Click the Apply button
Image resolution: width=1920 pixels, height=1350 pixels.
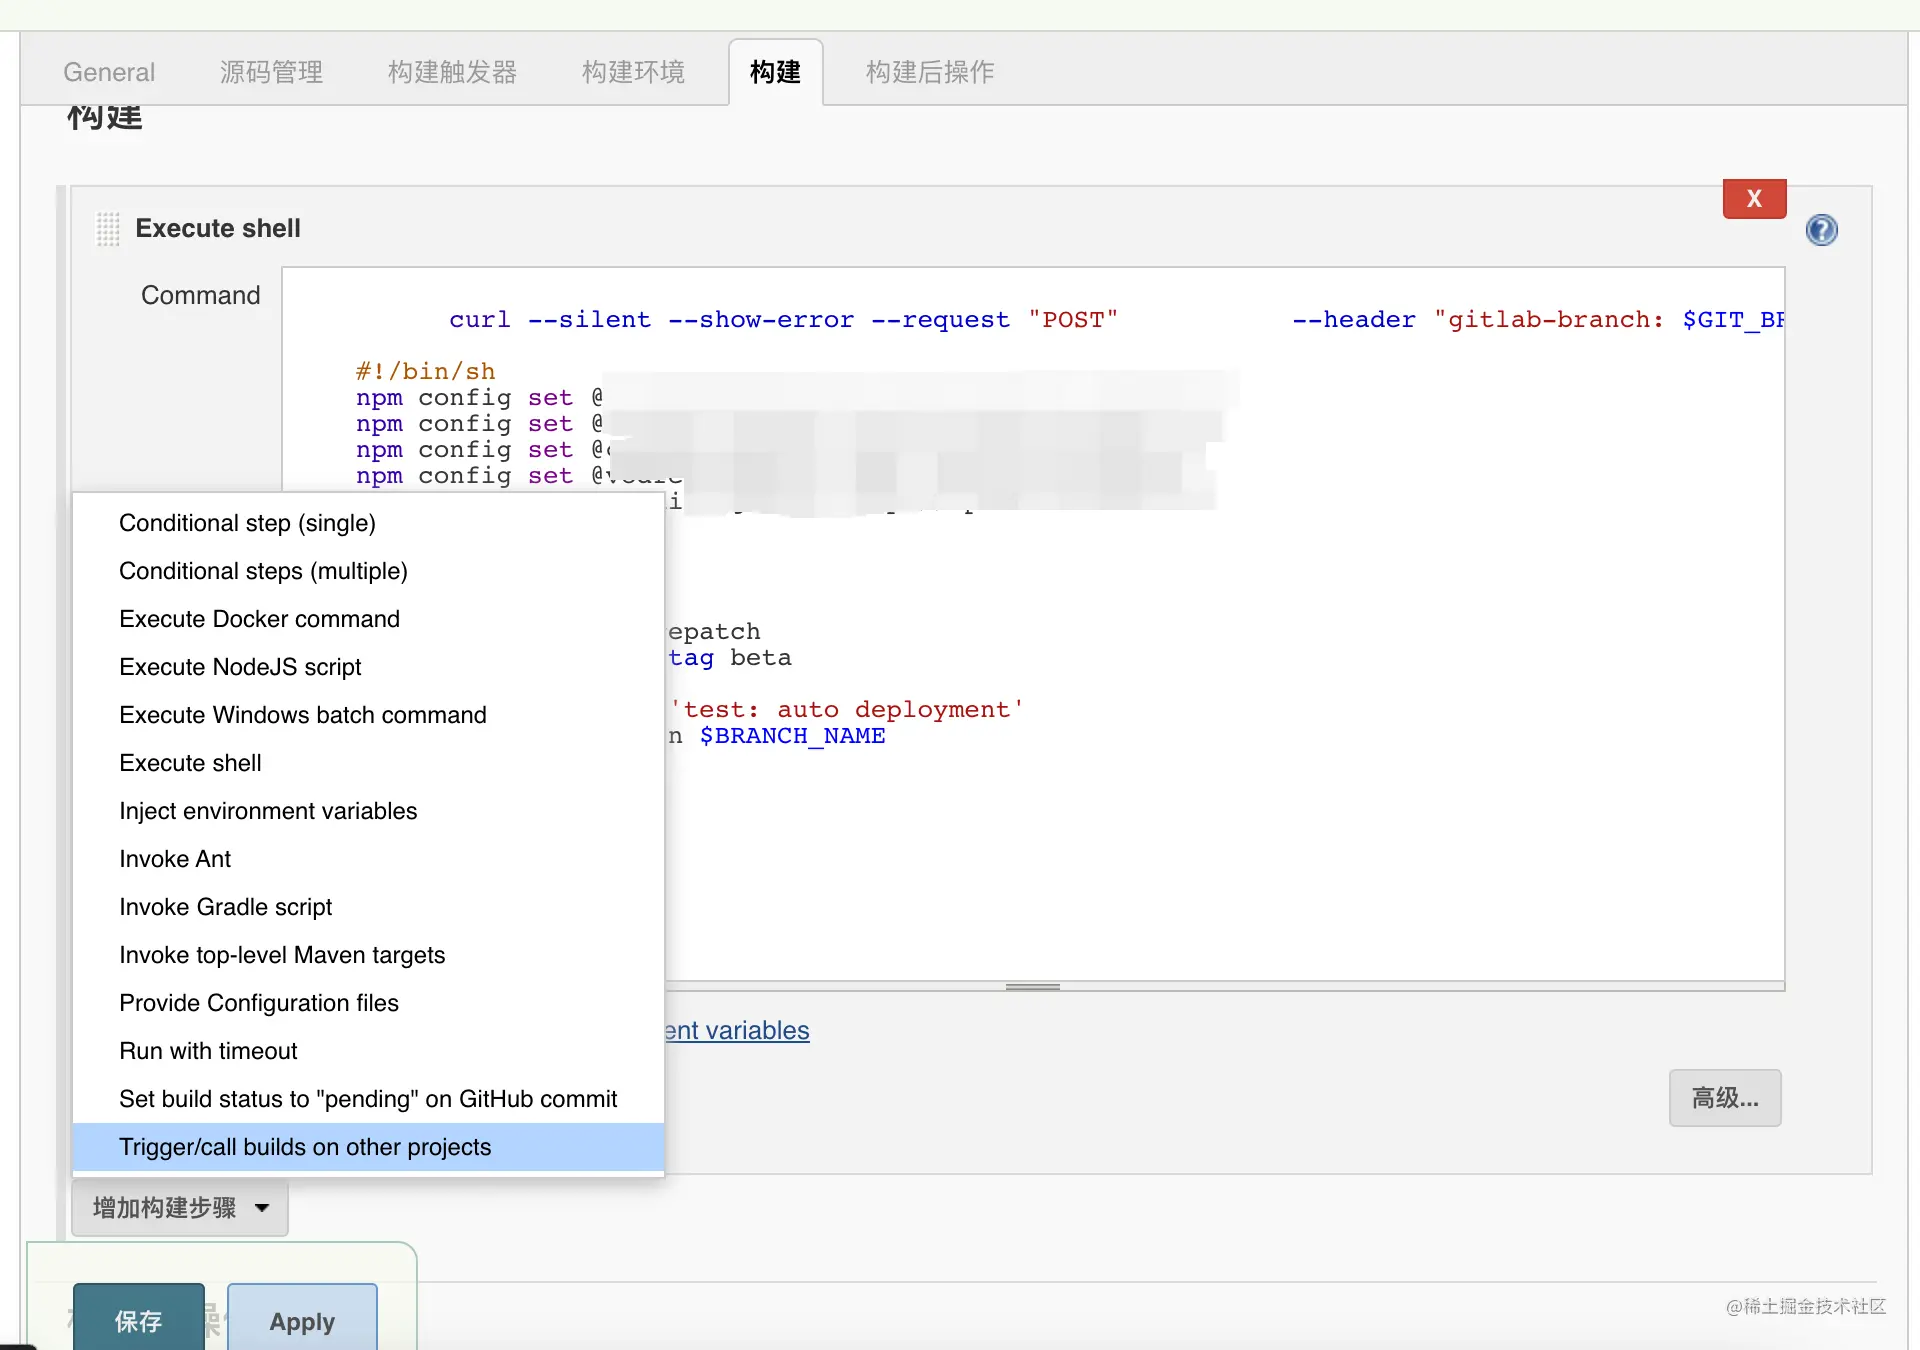[x=302, y=1321]
